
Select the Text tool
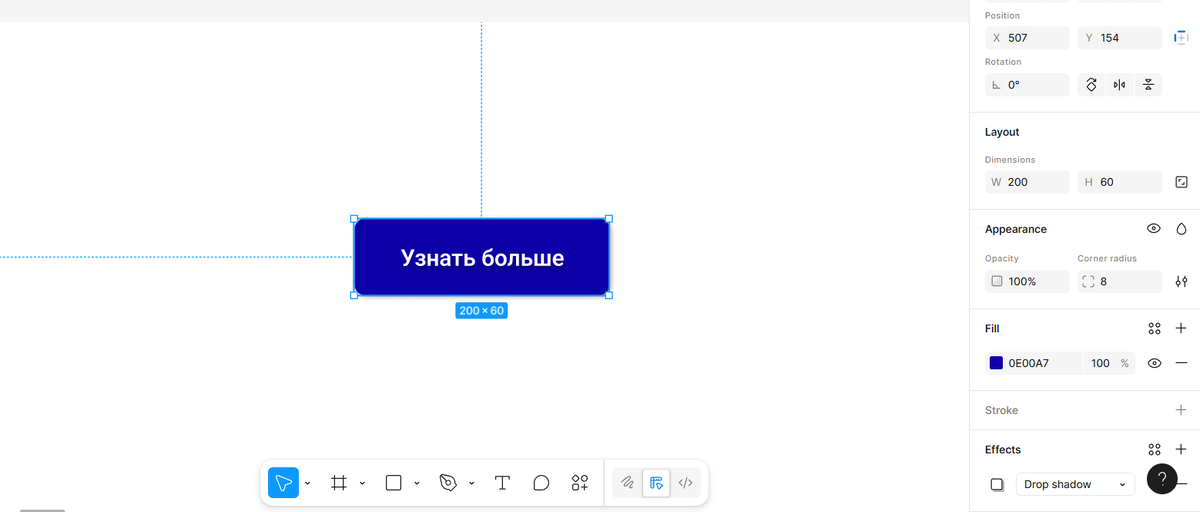coord(502,483)
